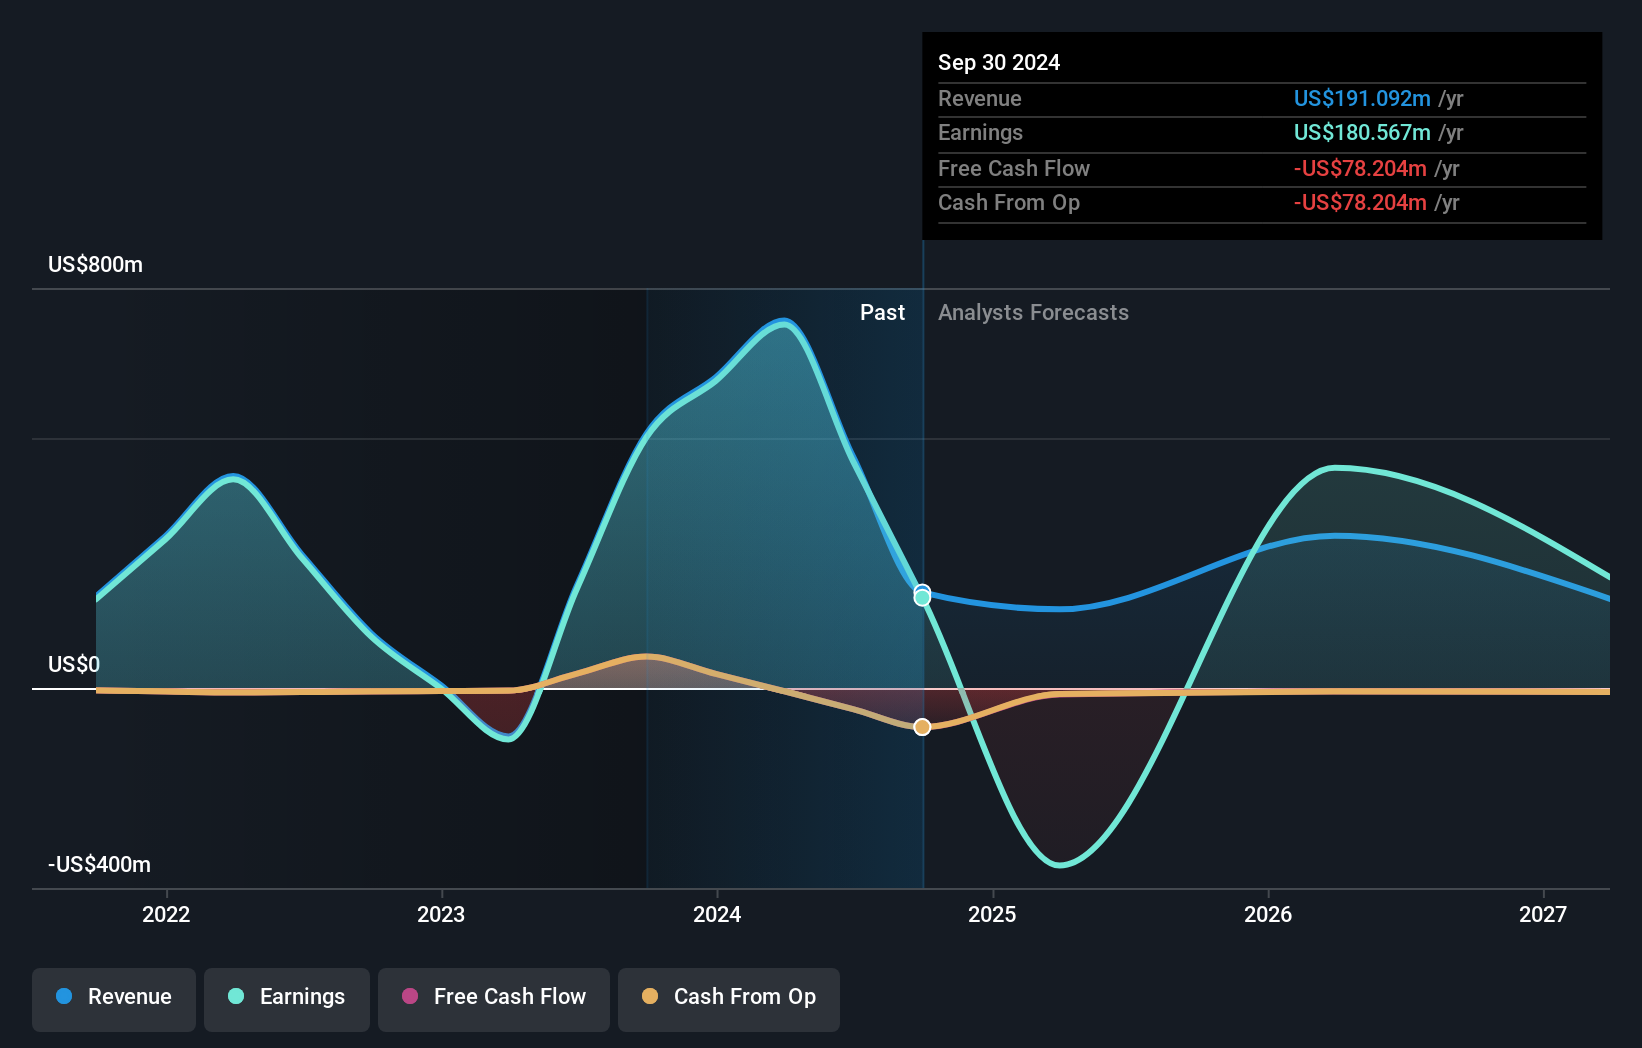Screen dimensions: 1642x1048
Task: Select the 2023 x-axis label
Action: pos(441,914)
